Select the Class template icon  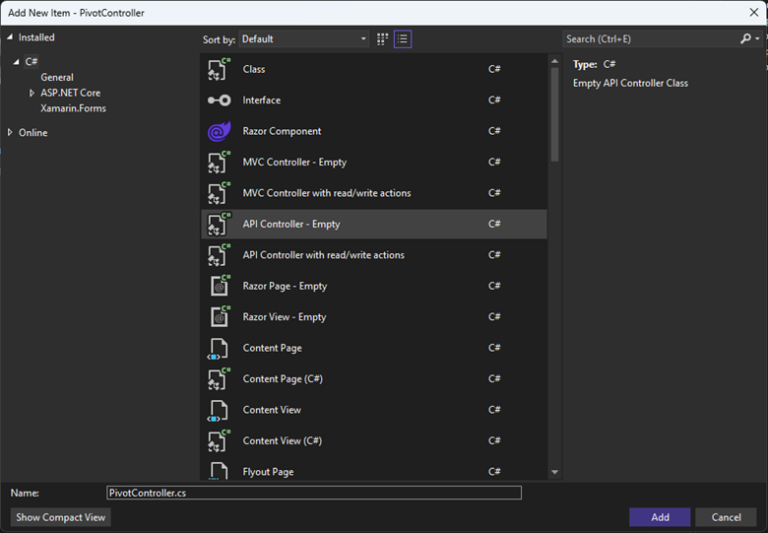coord(219,69)
